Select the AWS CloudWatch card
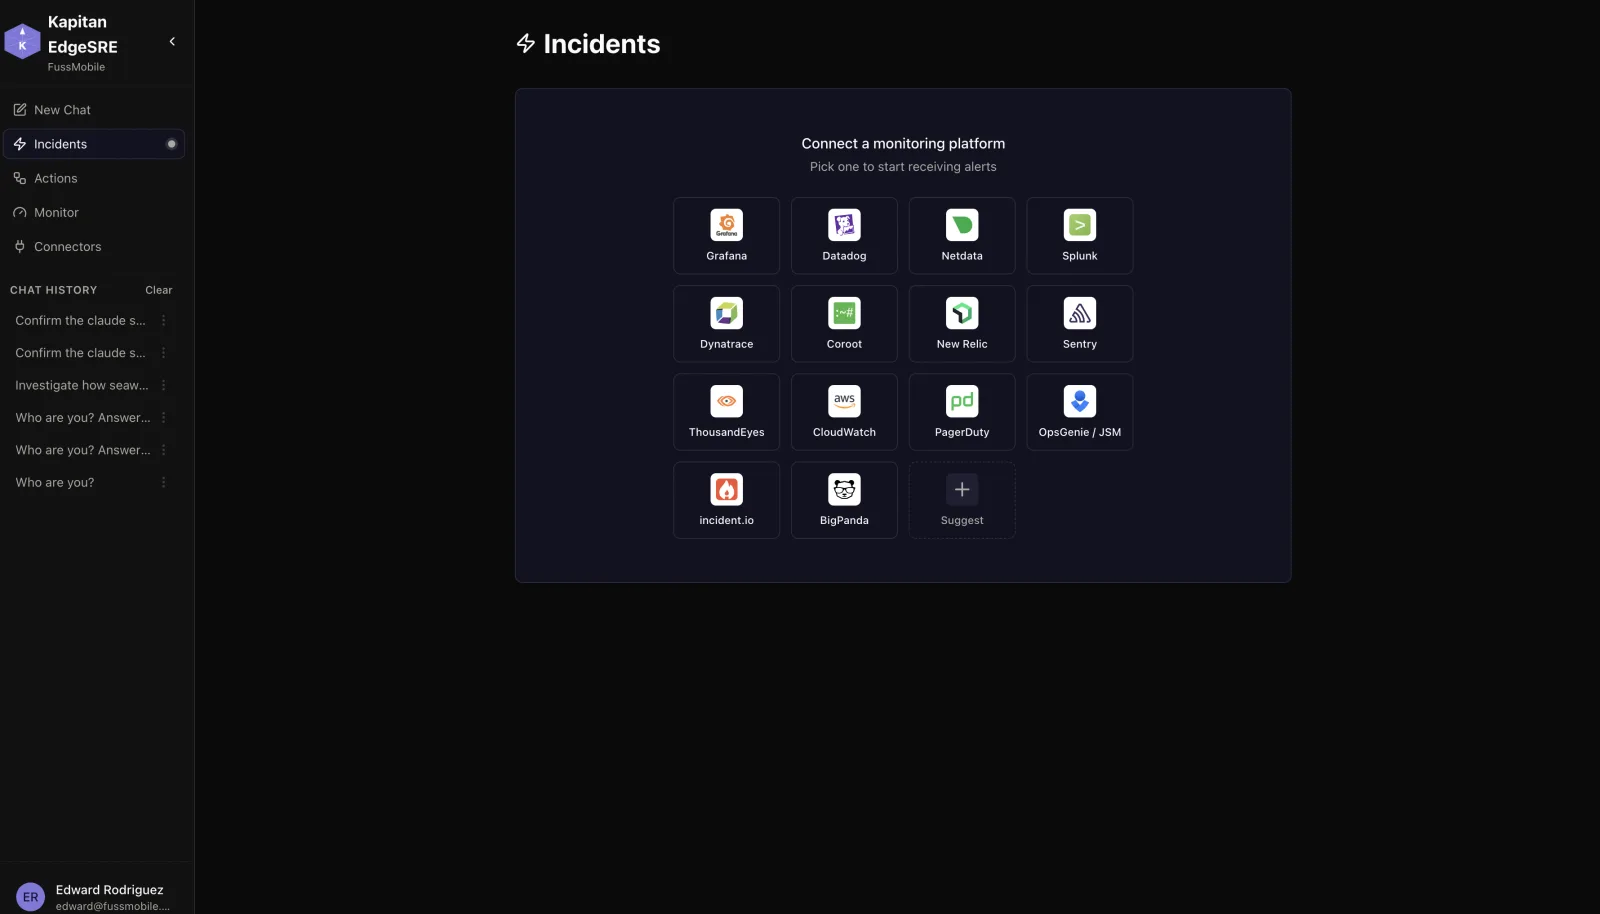The height and width of the screenshot is (914, 1600). click(844, 411)
